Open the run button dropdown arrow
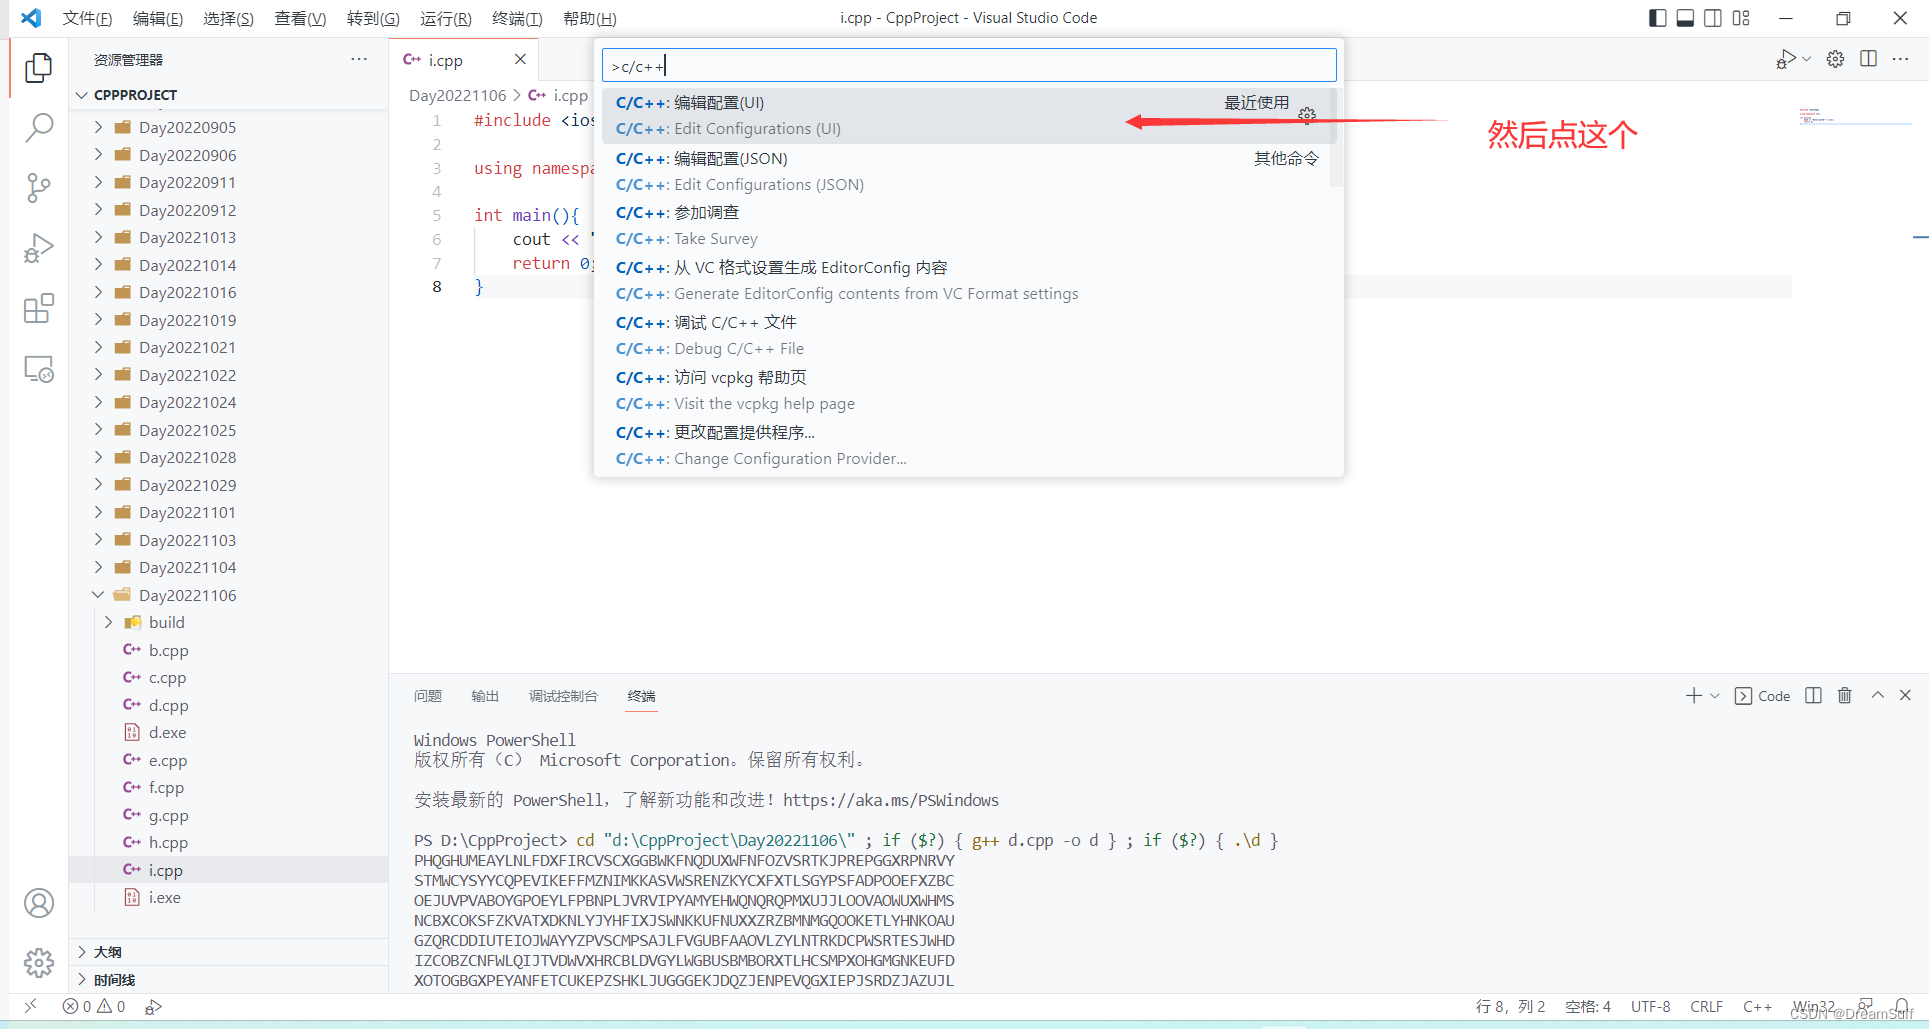 [x=1806, y=60]
